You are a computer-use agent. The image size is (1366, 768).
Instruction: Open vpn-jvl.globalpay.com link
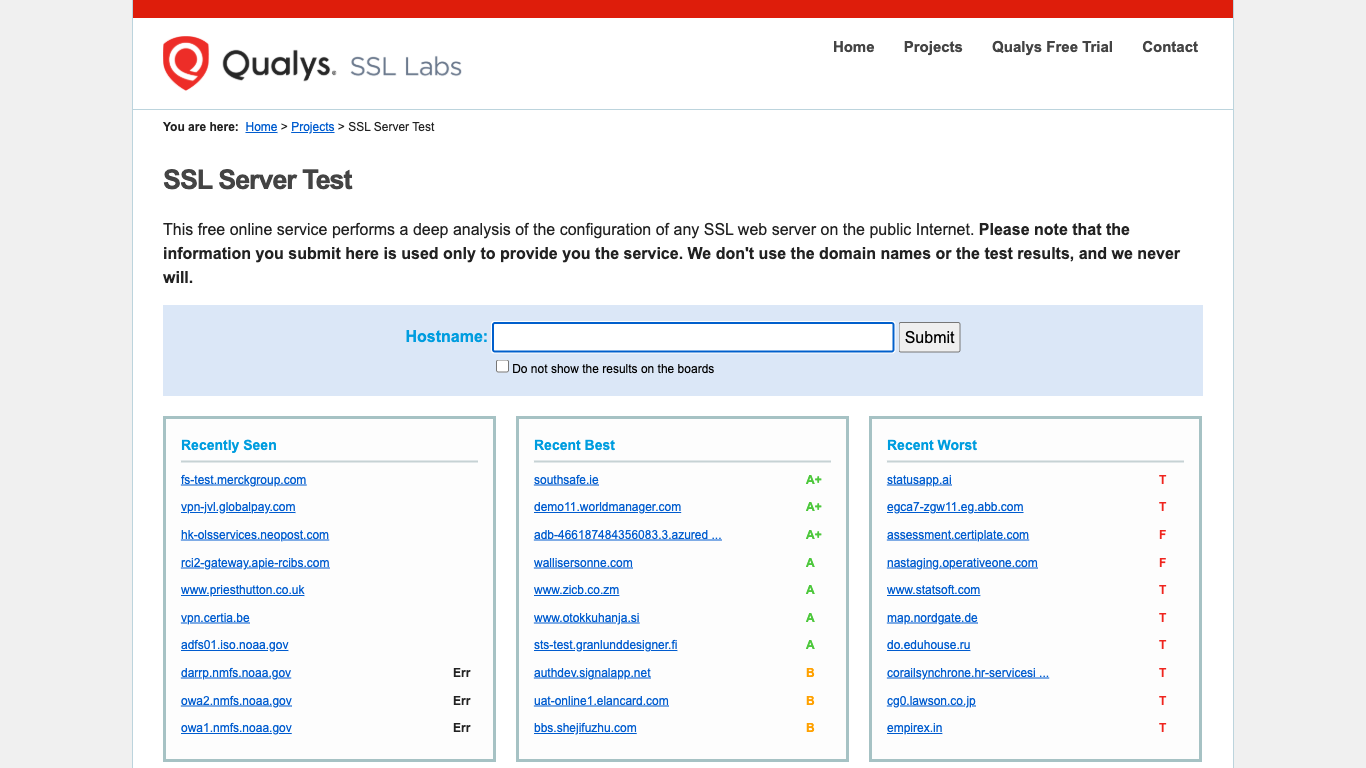(238, 507)
